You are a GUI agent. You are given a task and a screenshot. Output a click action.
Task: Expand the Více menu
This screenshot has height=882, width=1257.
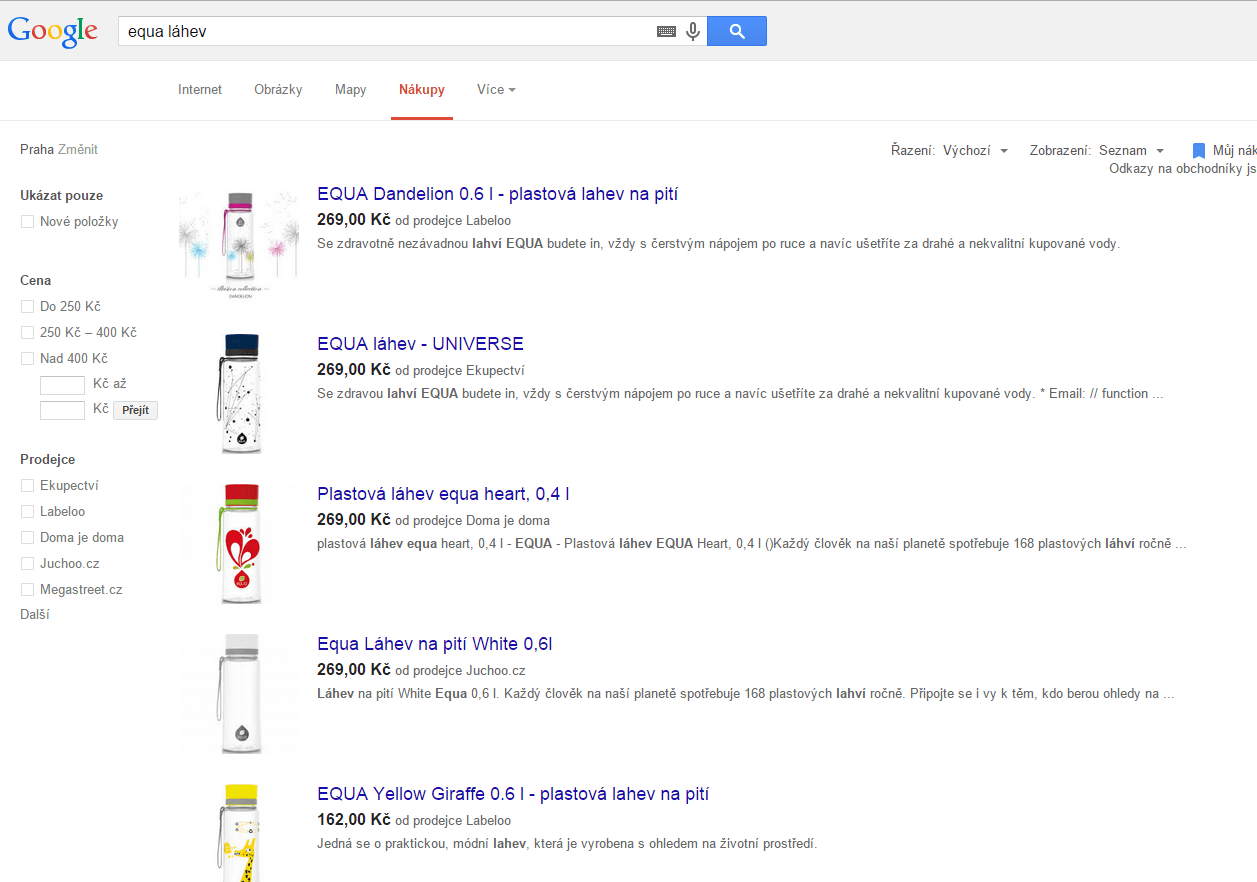496,90
